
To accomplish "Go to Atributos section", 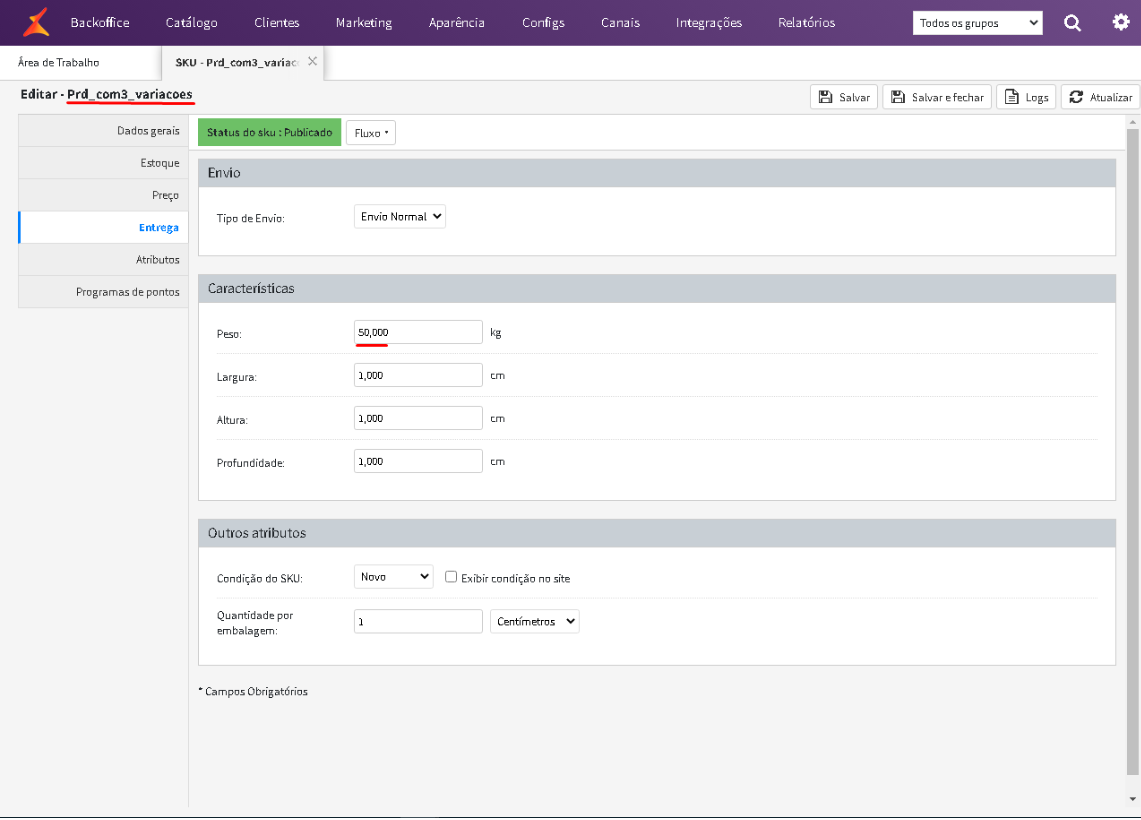I will pyautogui.click(x=103, y=260).
